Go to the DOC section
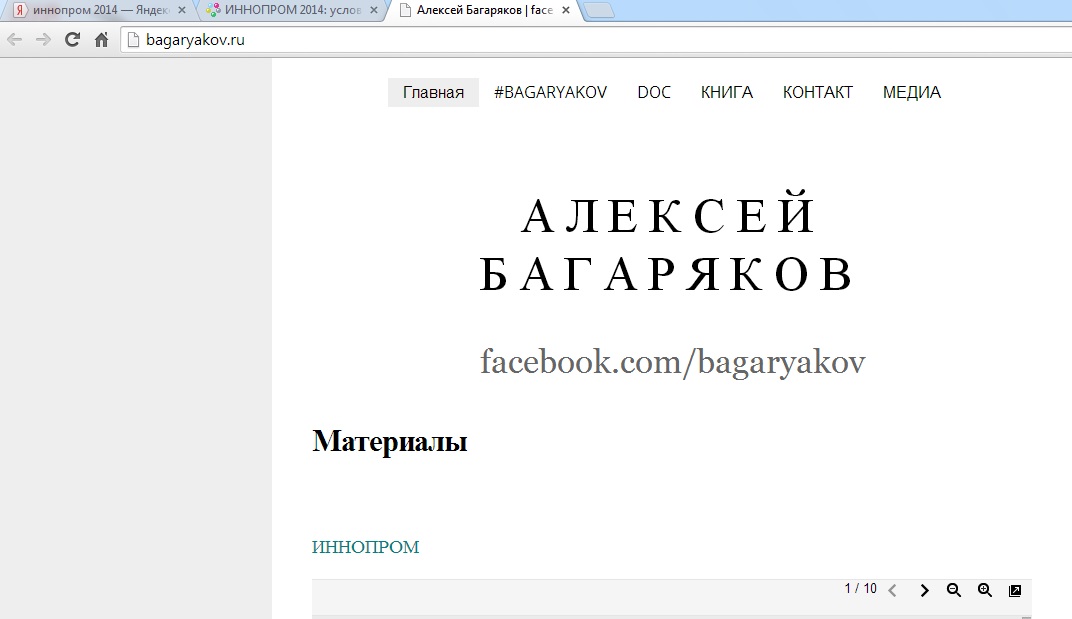Image resolution: width=1072 pixels, height=619 pixels. click(x=654, y=92)
